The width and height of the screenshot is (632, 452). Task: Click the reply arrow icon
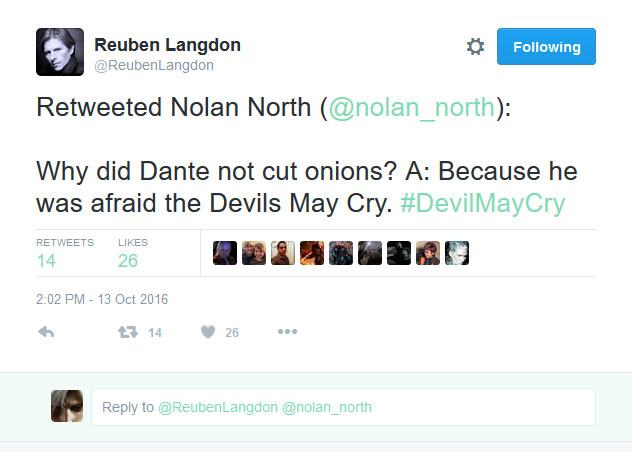point(45,332)
